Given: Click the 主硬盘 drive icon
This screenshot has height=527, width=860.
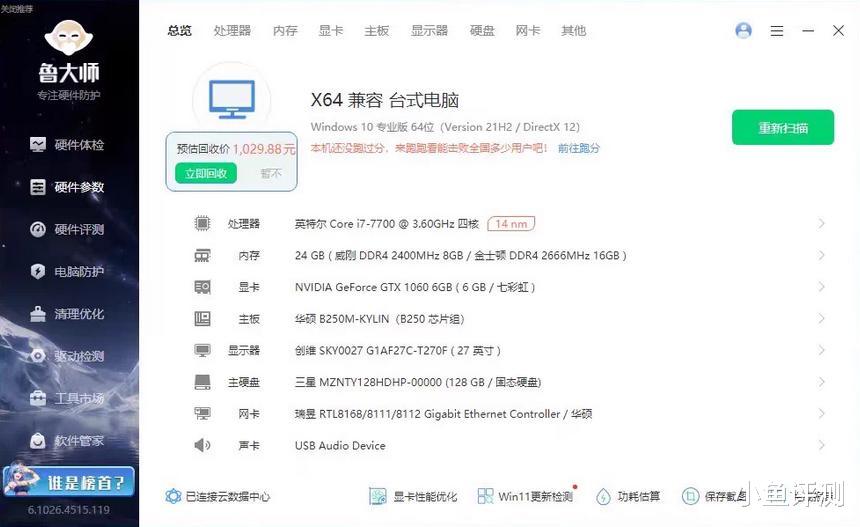Looking at the screenshot, I should coord(202,382).
